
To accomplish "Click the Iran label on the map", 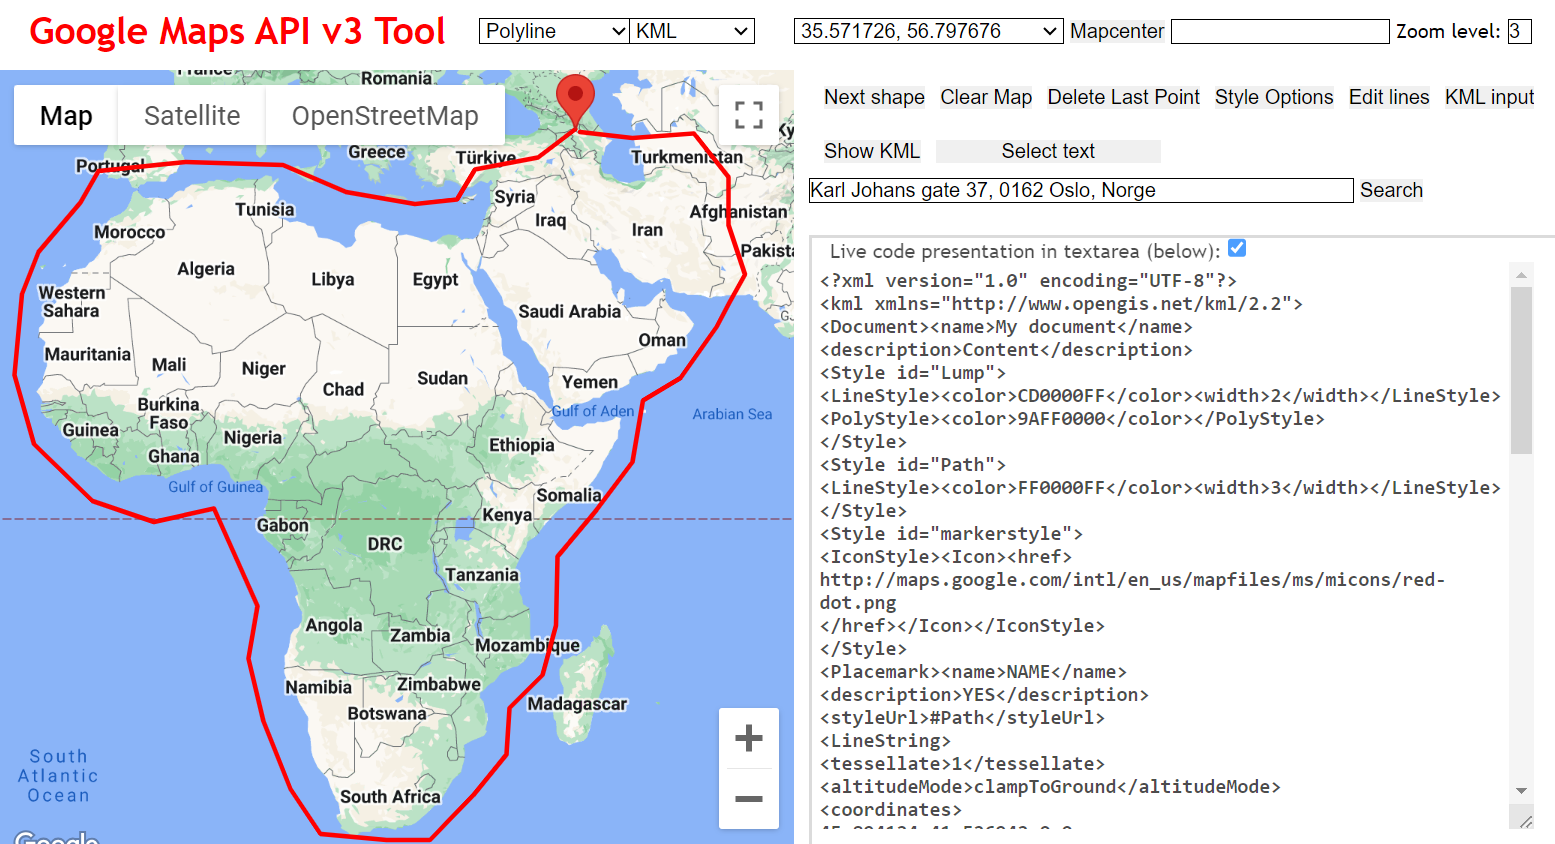I will tap(647, 230).
